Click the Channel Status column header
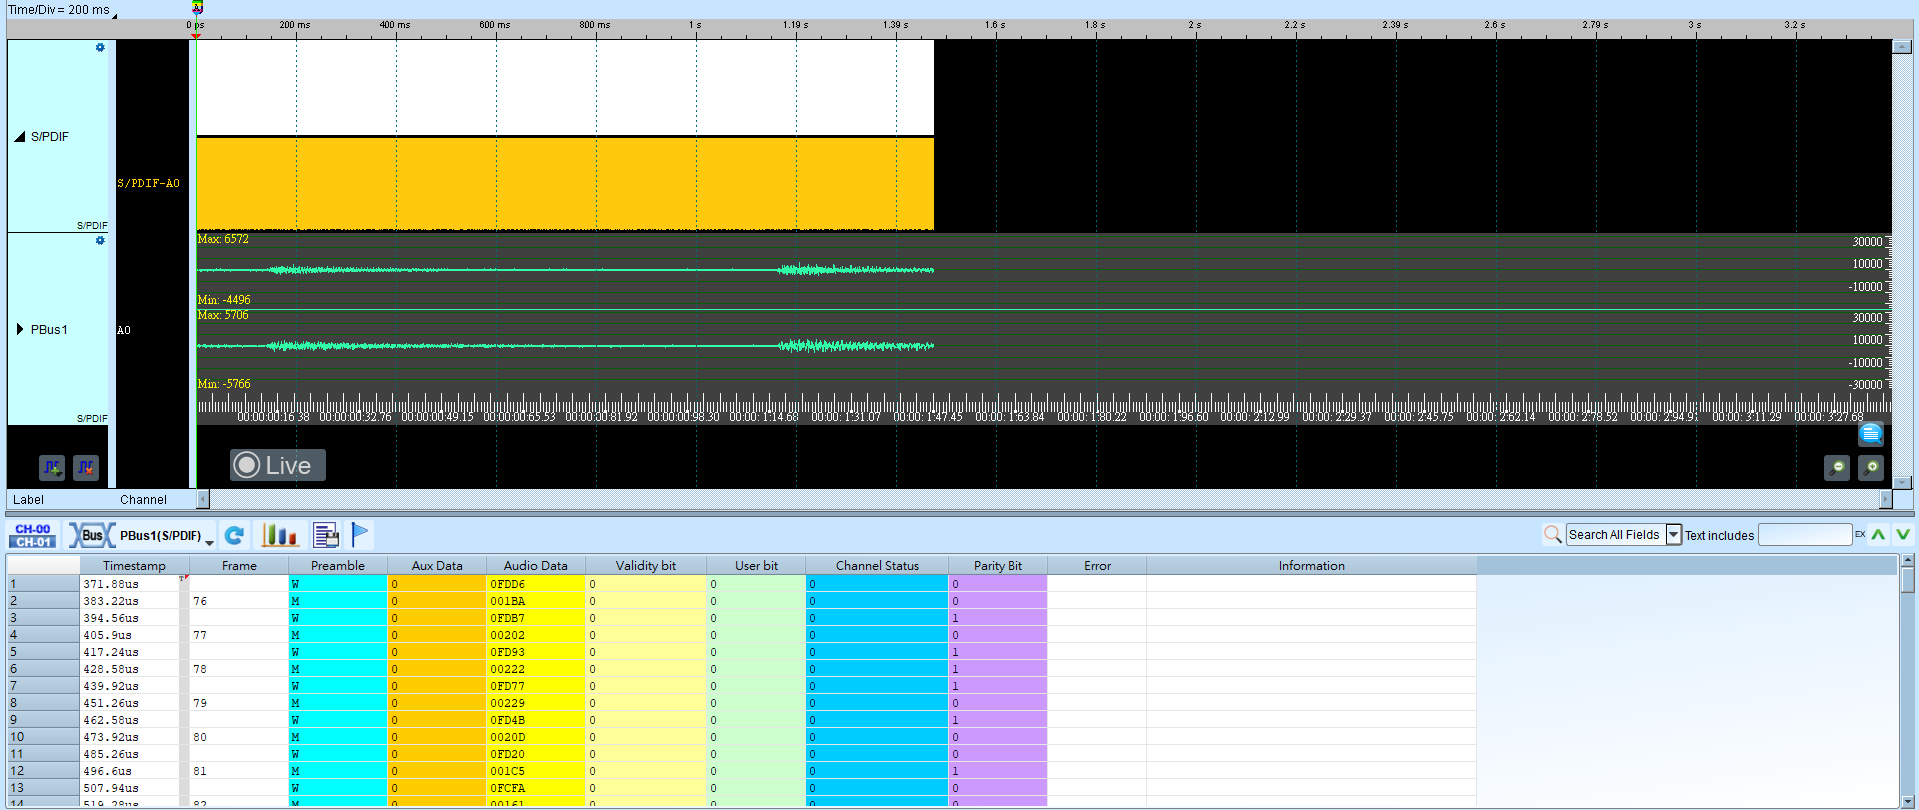The image size is (1919, 810). tap(877, 566)
